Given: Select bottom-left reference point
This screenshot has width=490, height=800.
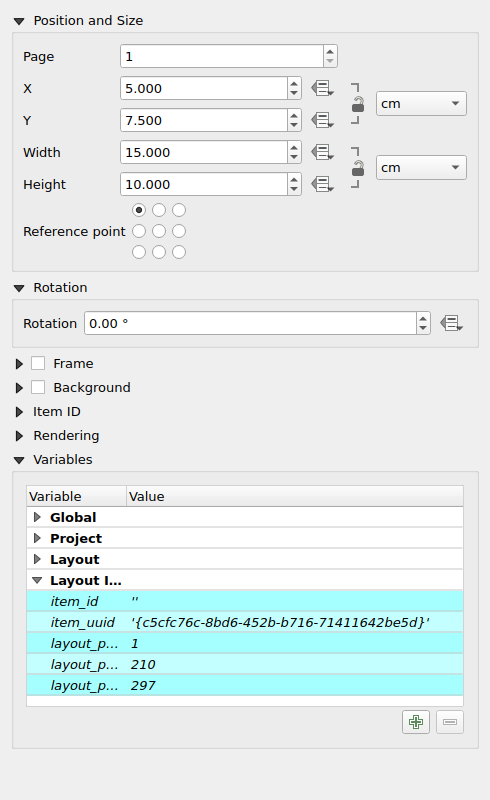Looking at the screenshot, I should [139, 252].
